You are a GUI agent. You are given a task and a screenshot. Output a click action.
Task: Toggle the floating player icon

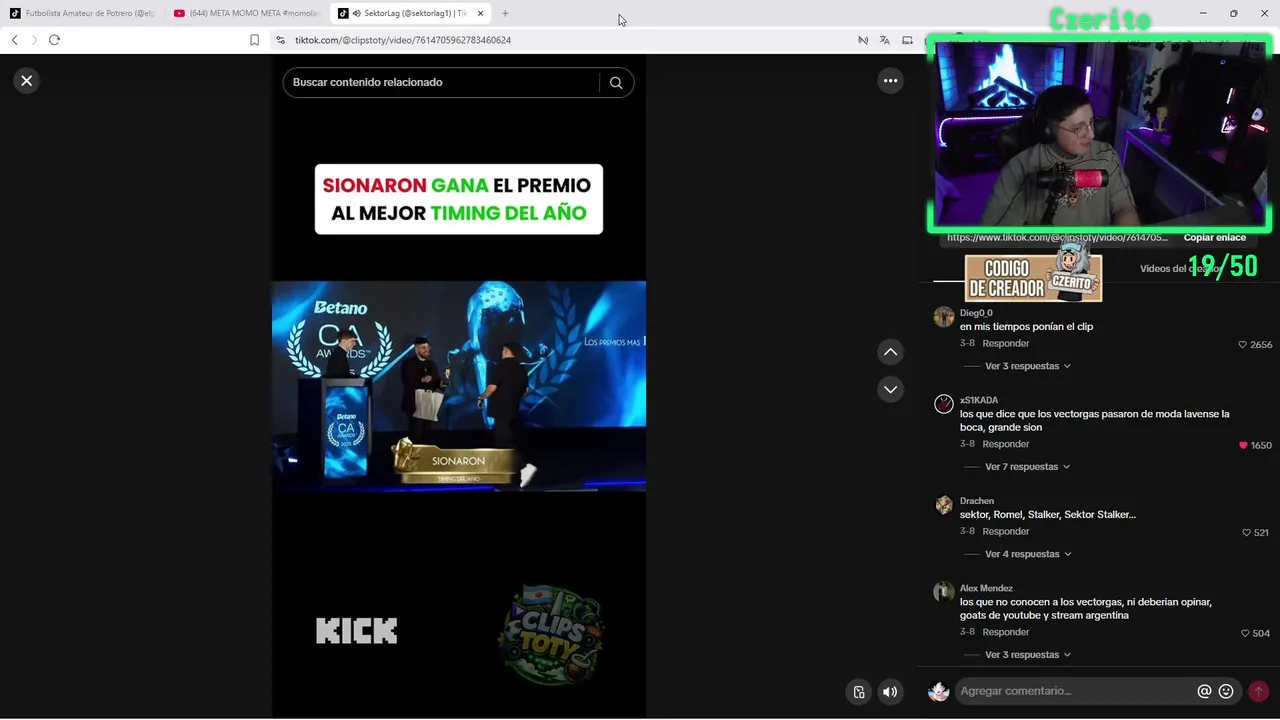click(x=859, y=692)
